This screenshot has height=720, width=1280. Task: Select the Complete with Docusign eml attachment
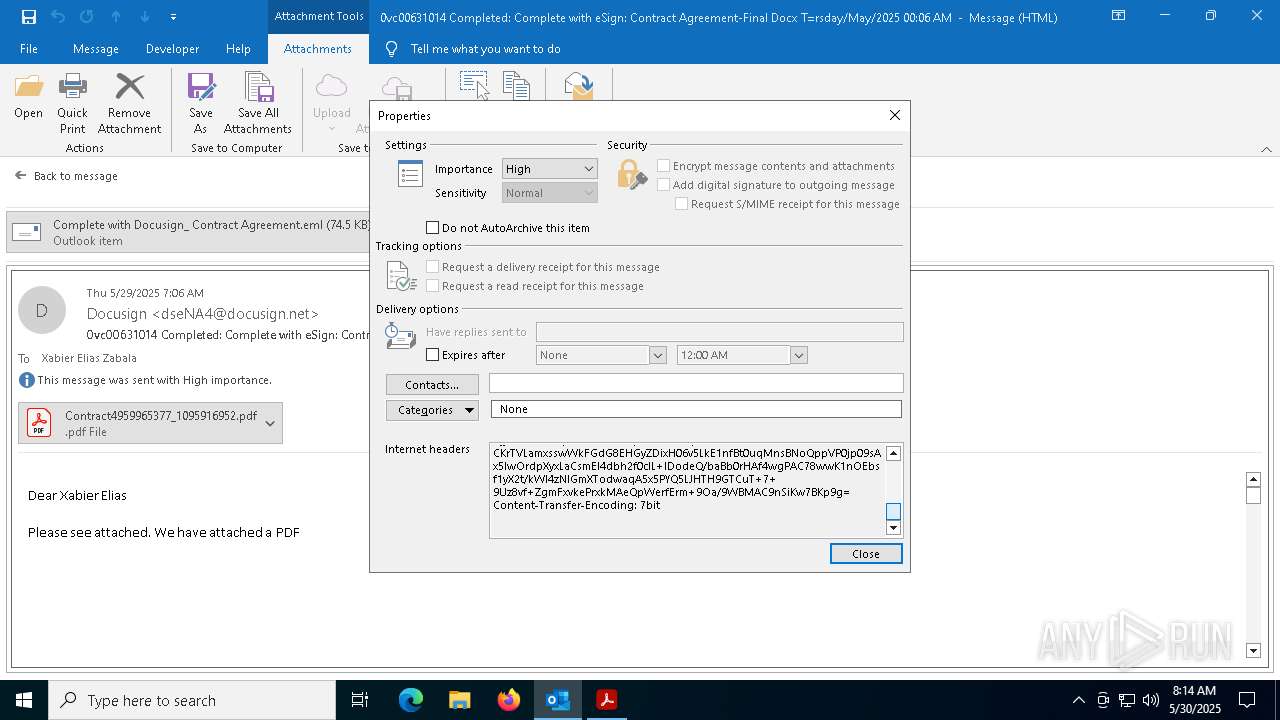pyautogui.click(x=190, y=233)
